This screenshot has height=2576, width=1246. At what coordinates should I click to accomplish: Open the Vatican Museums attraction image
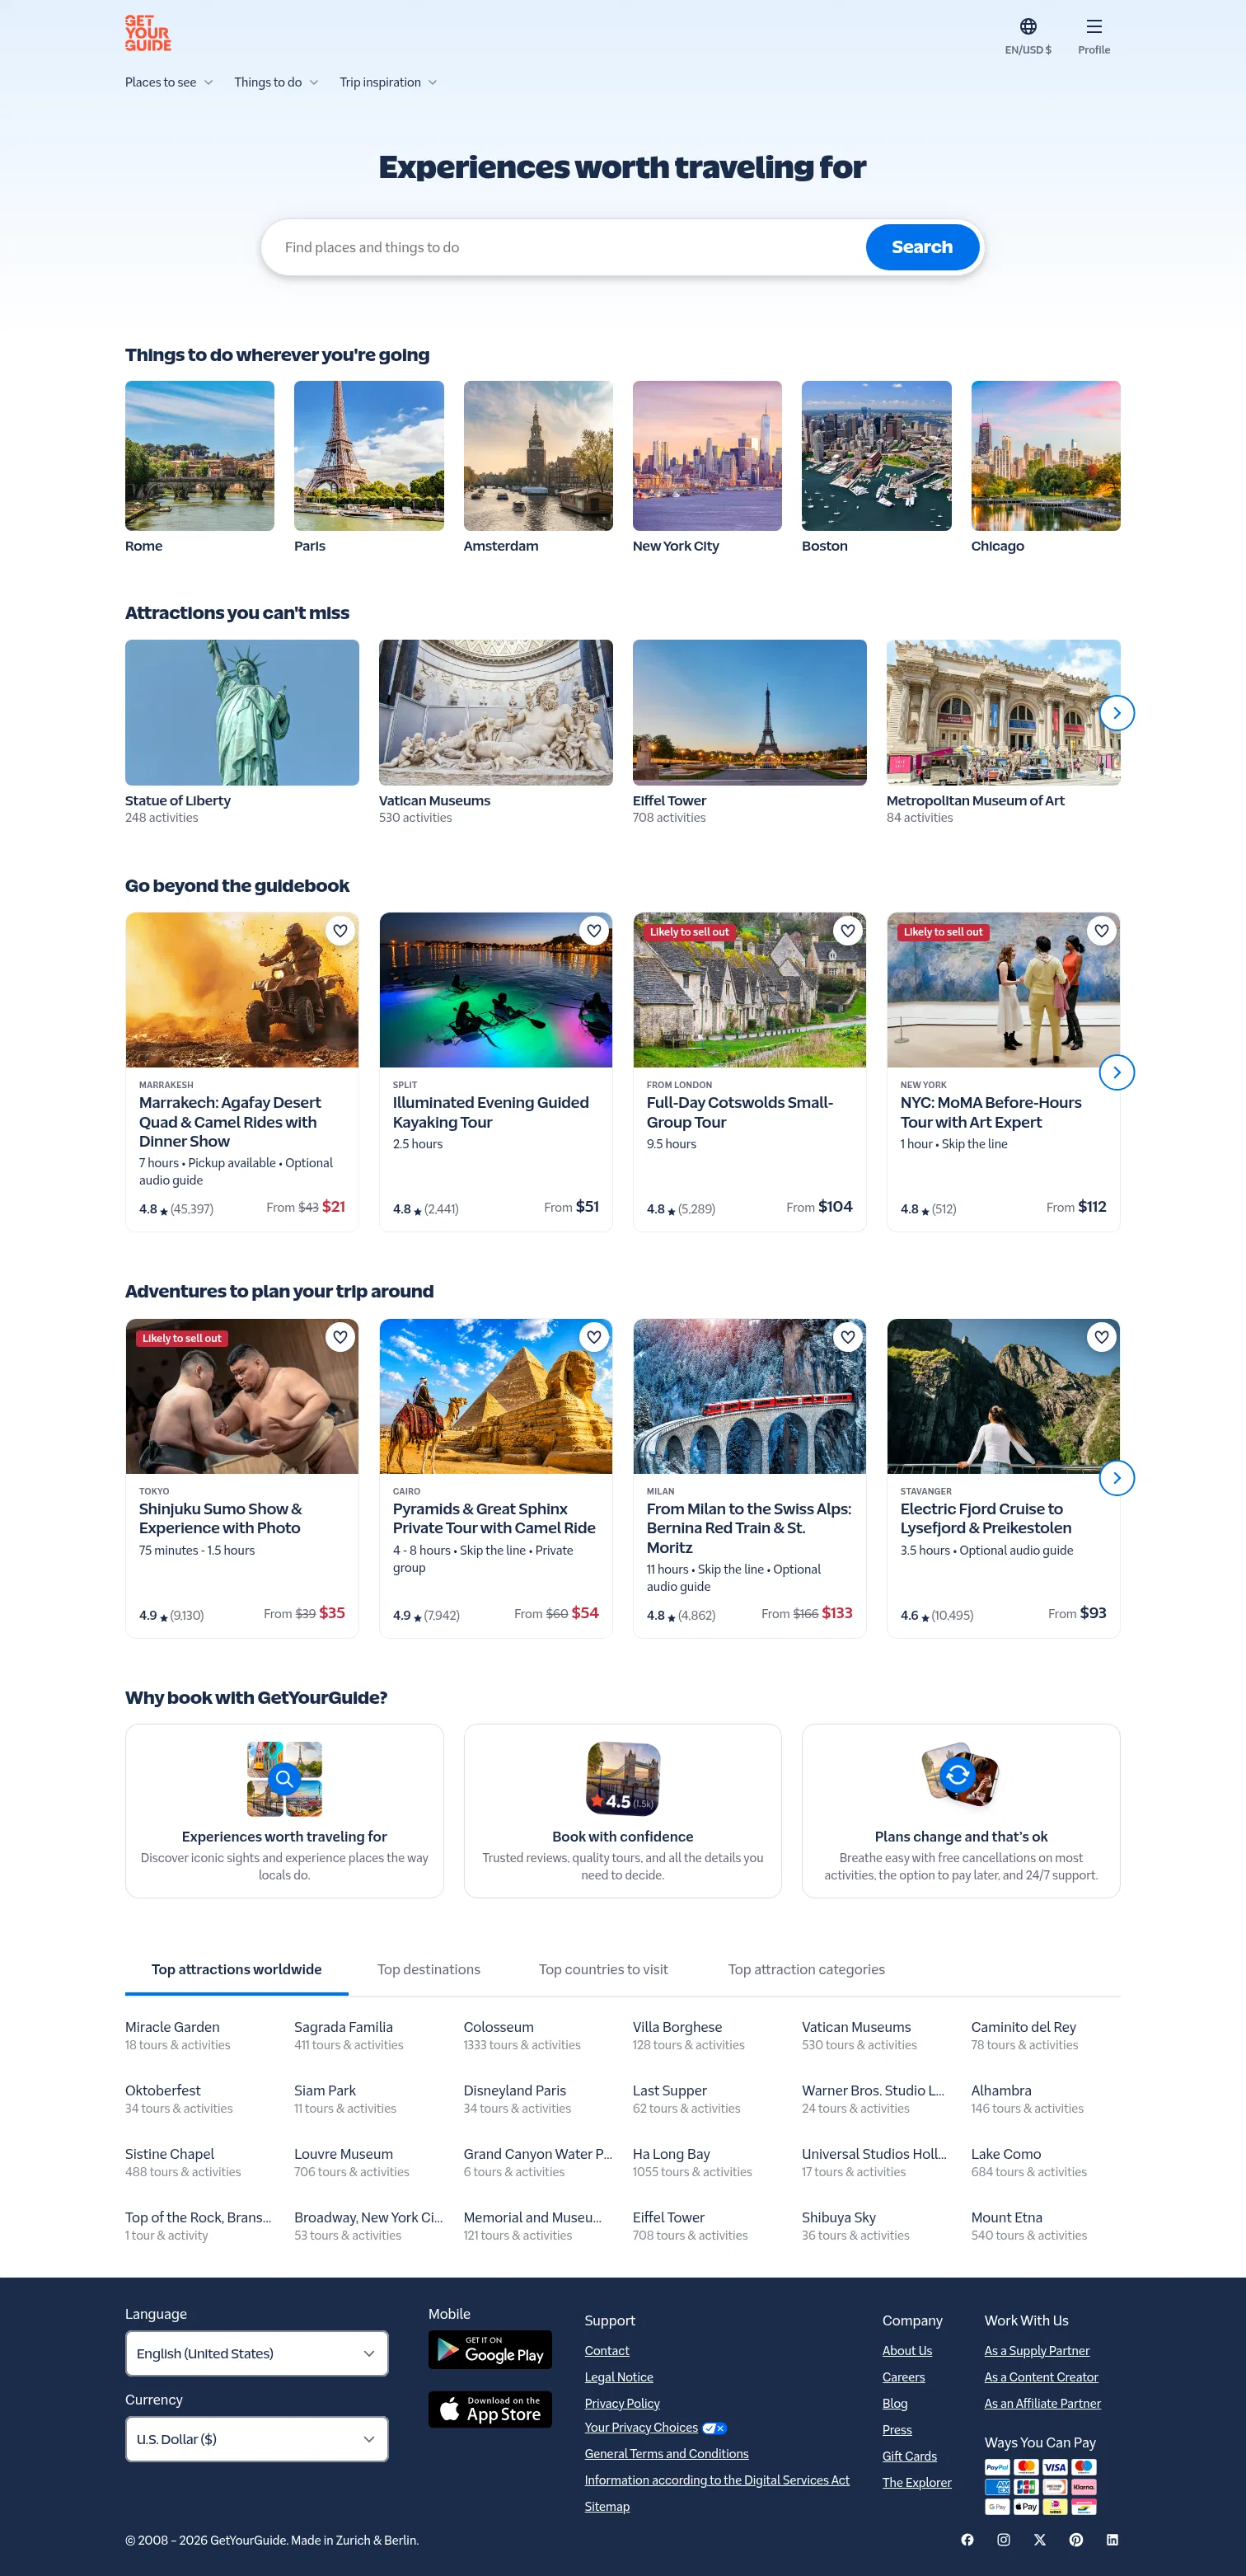click(x=496, y=712)
